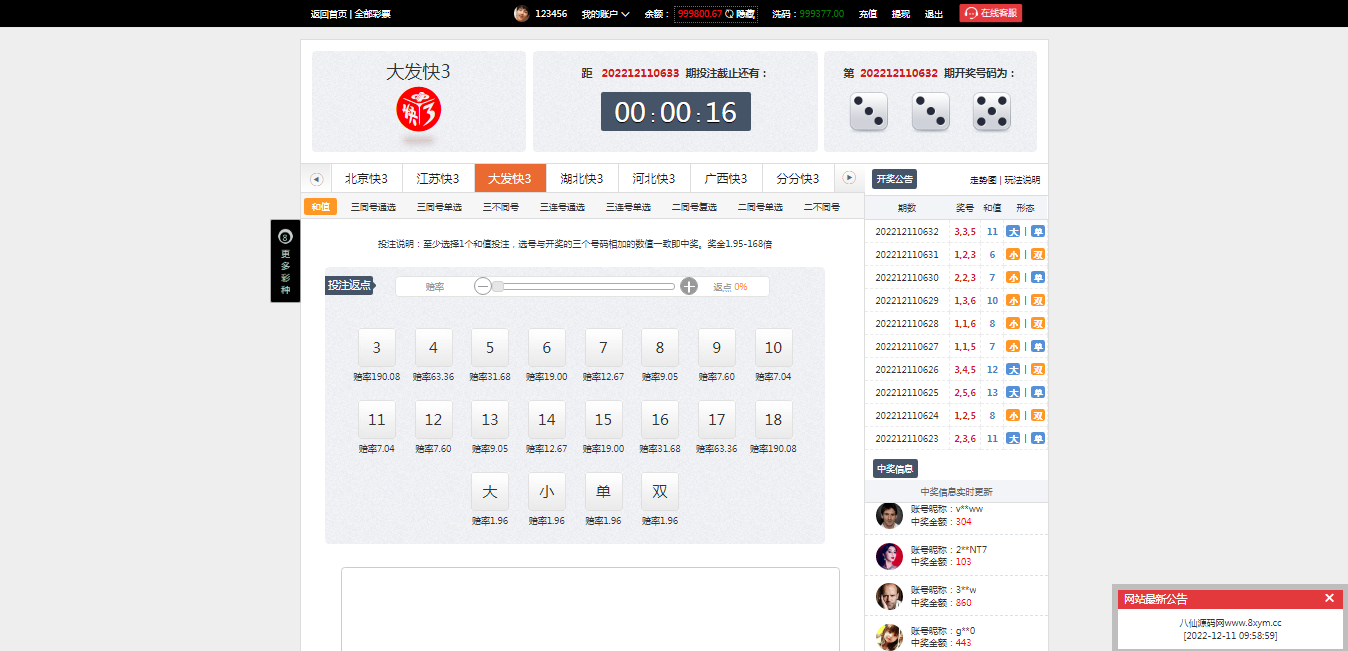Click the 开奖公告 heading button
Screen dimensions: 1348x651
pyautogui.click(x=894, y=179)
